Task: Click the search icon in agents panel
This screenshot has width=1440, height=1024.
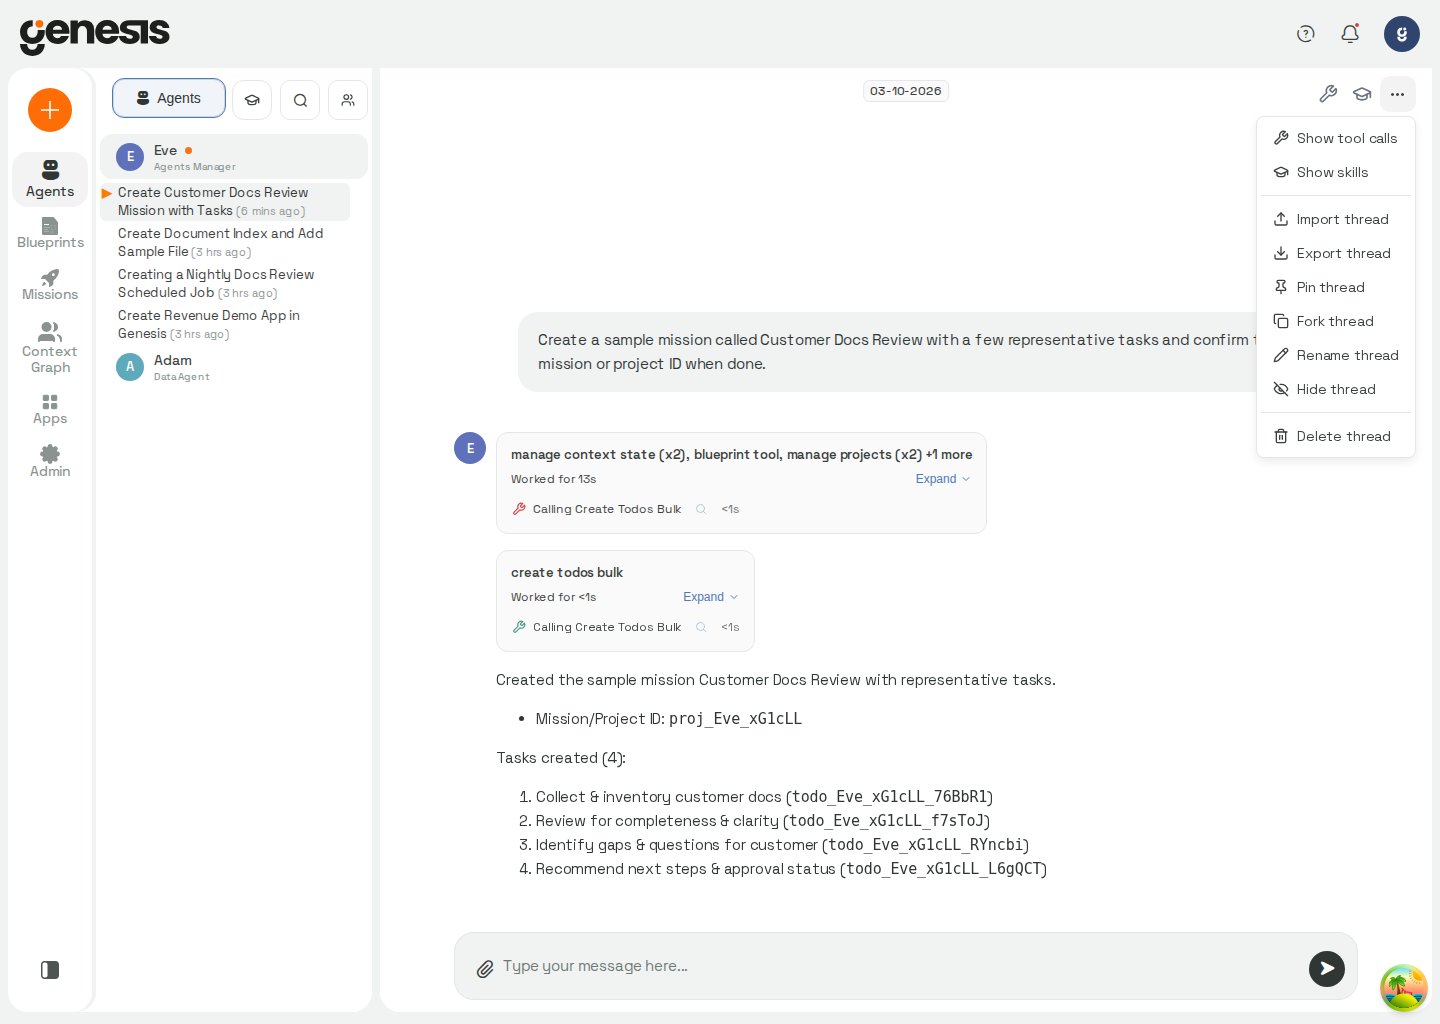Action: point(300,100)
